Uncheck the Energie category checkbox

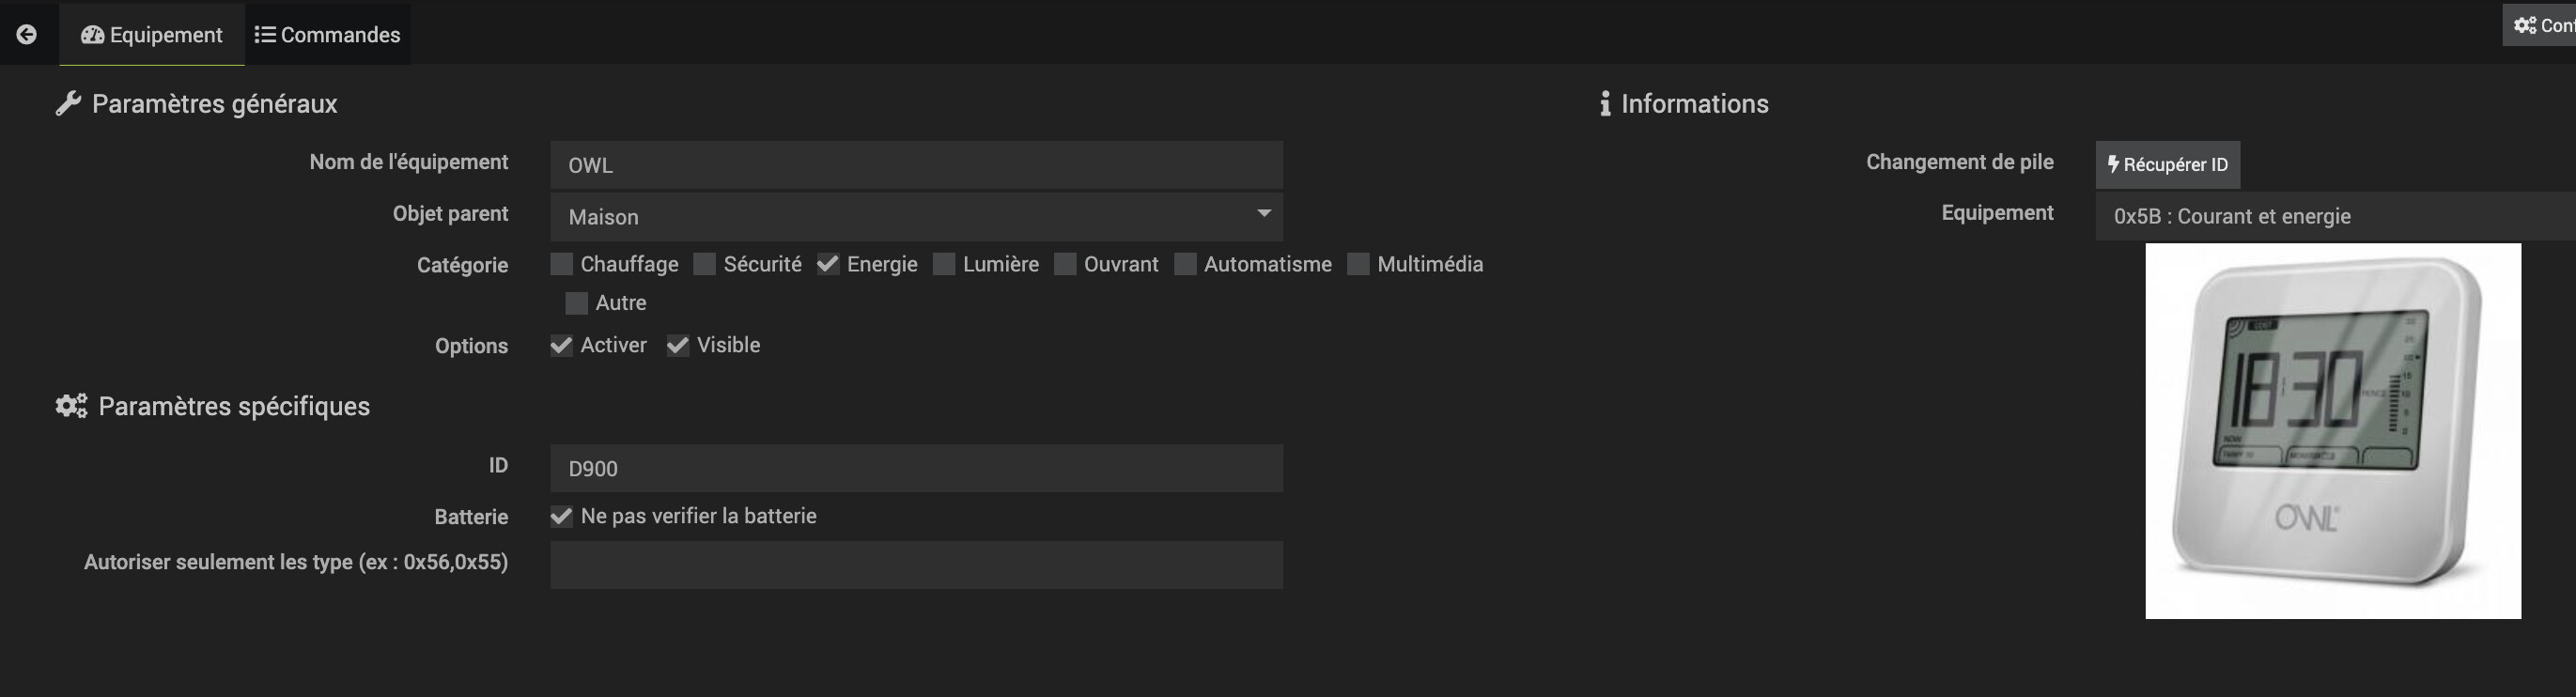coord(828,264)
